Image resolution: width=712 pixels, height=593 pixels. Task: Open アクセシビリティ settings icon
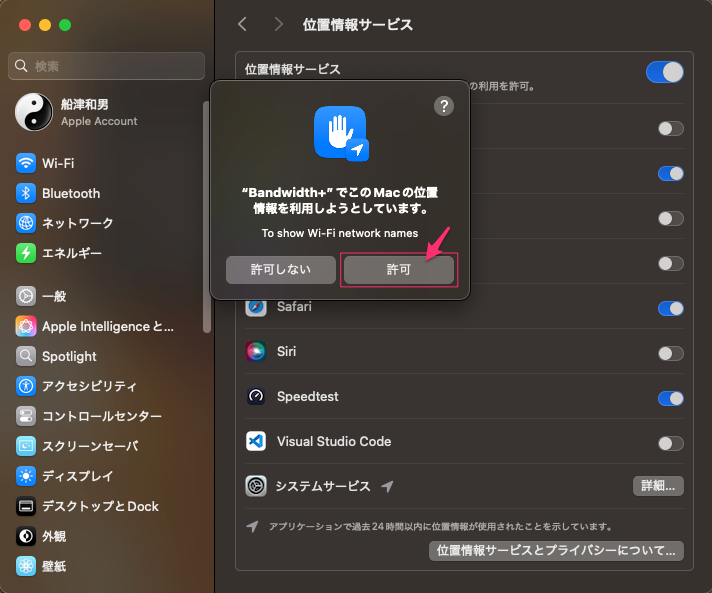pos(26,386)
